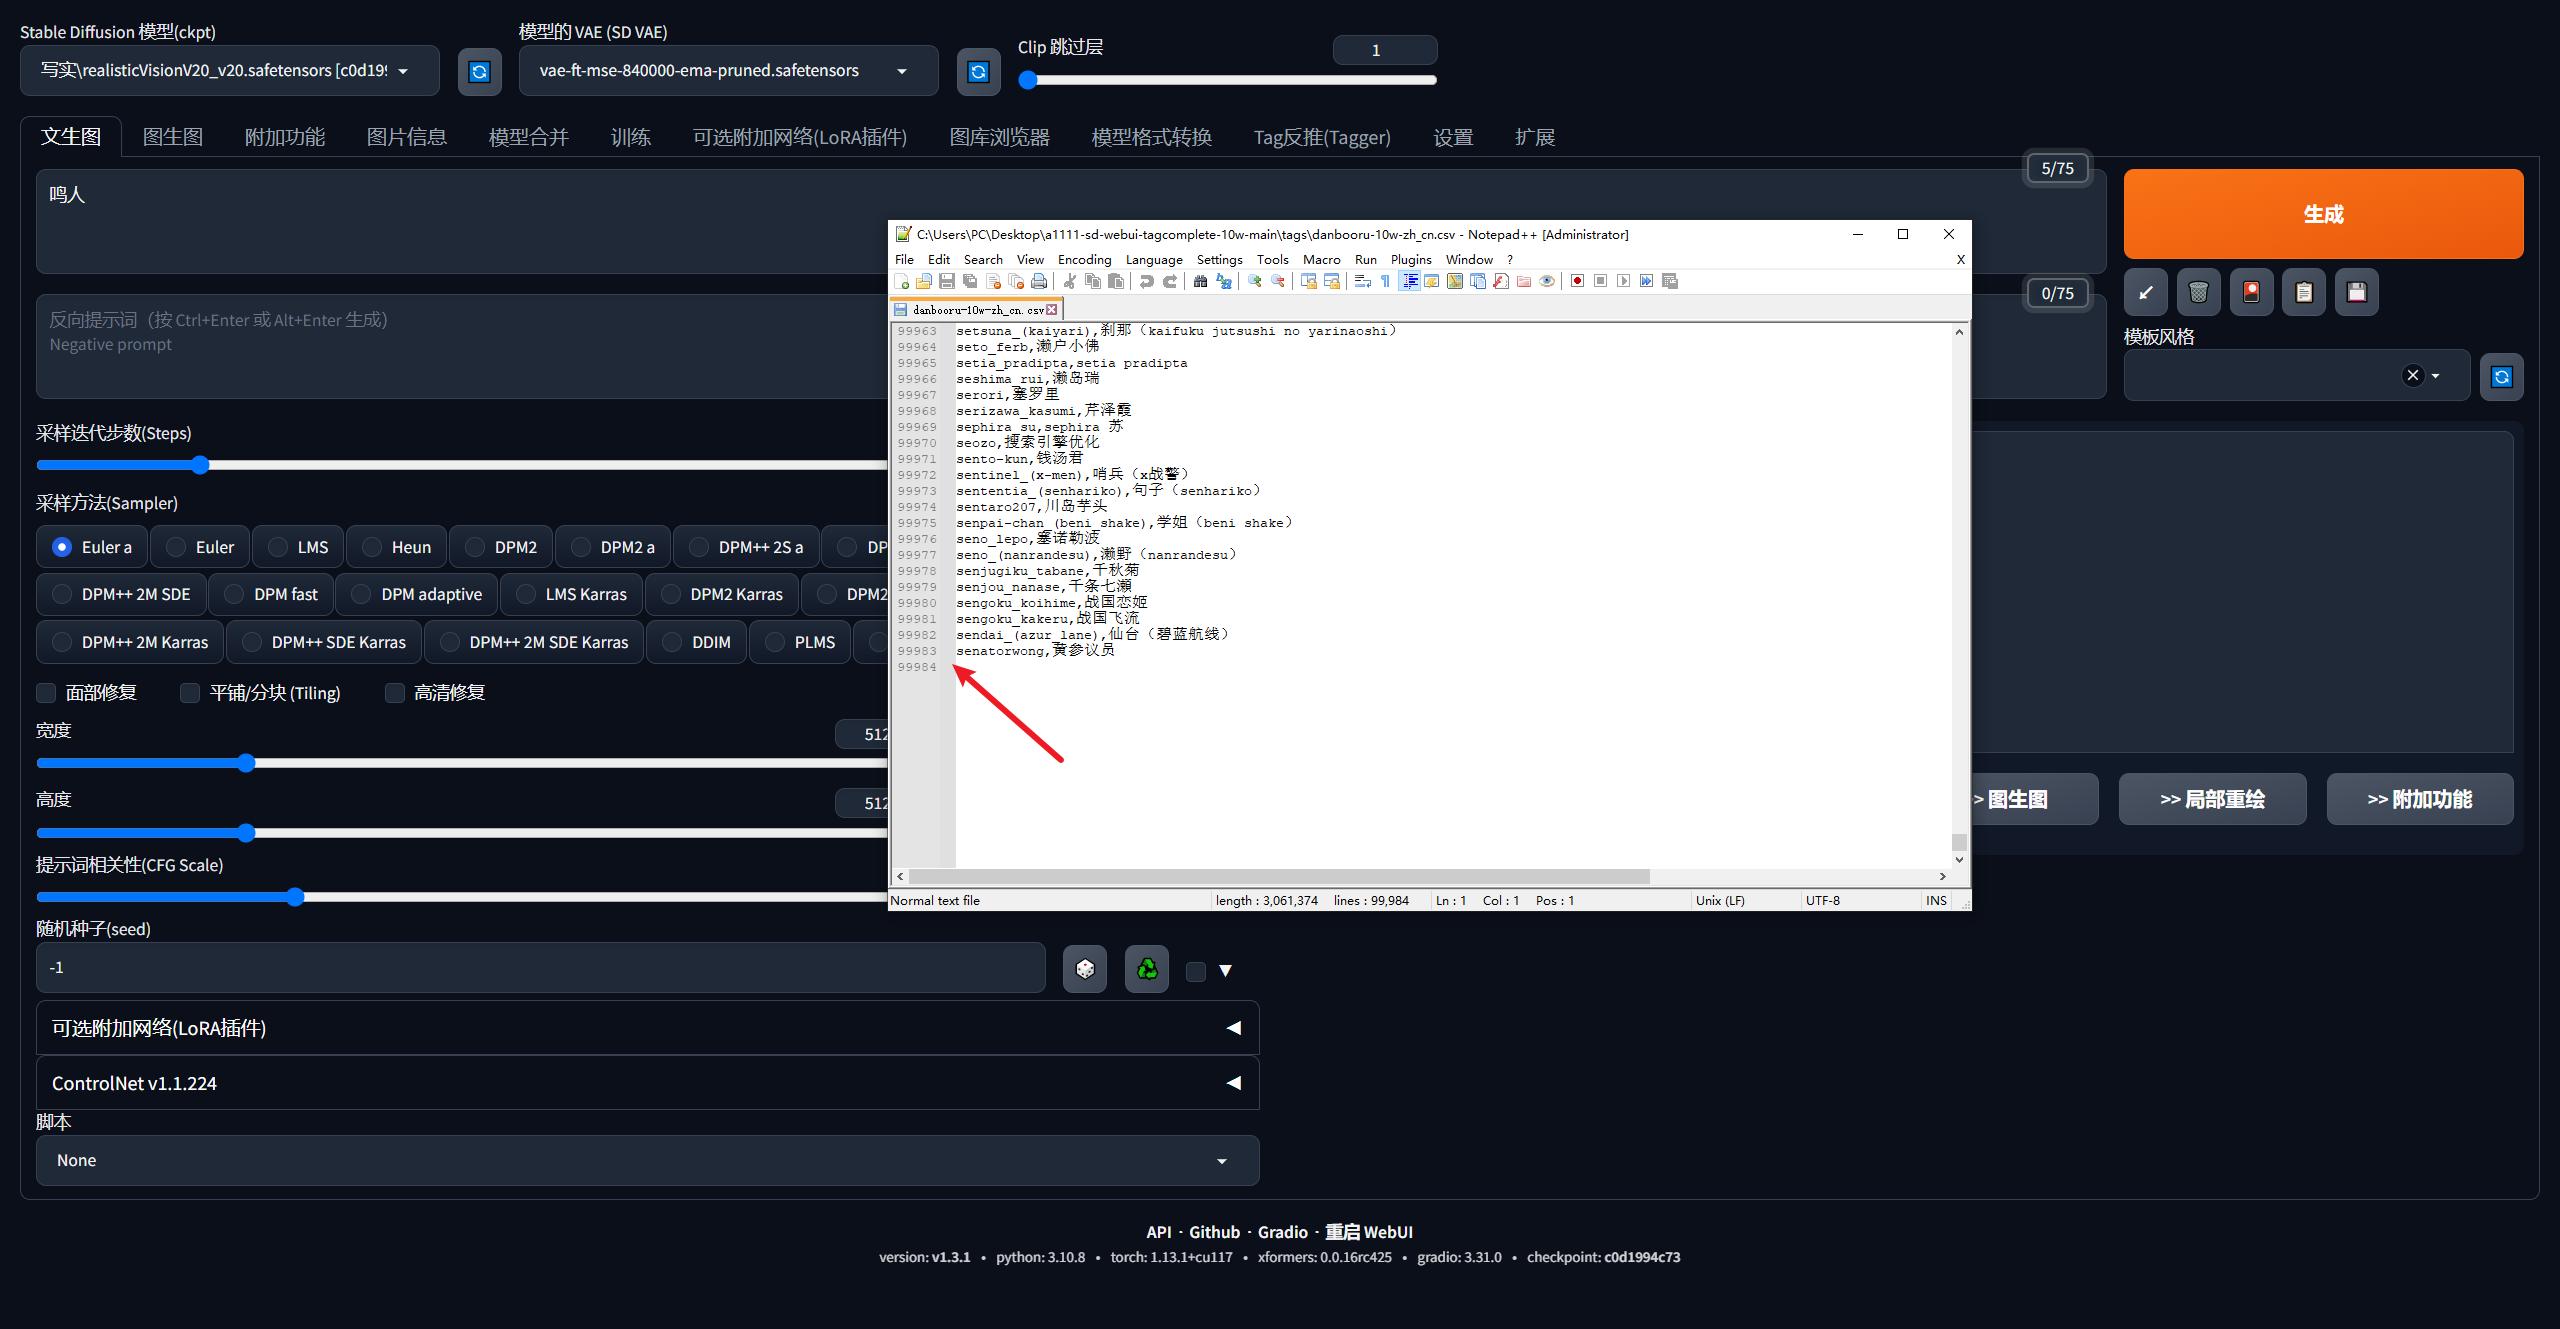The height and width of the screenshot is (1329, 2560).
Task: Click the trash clear-prompt icon
Action: coord(2198,292)
